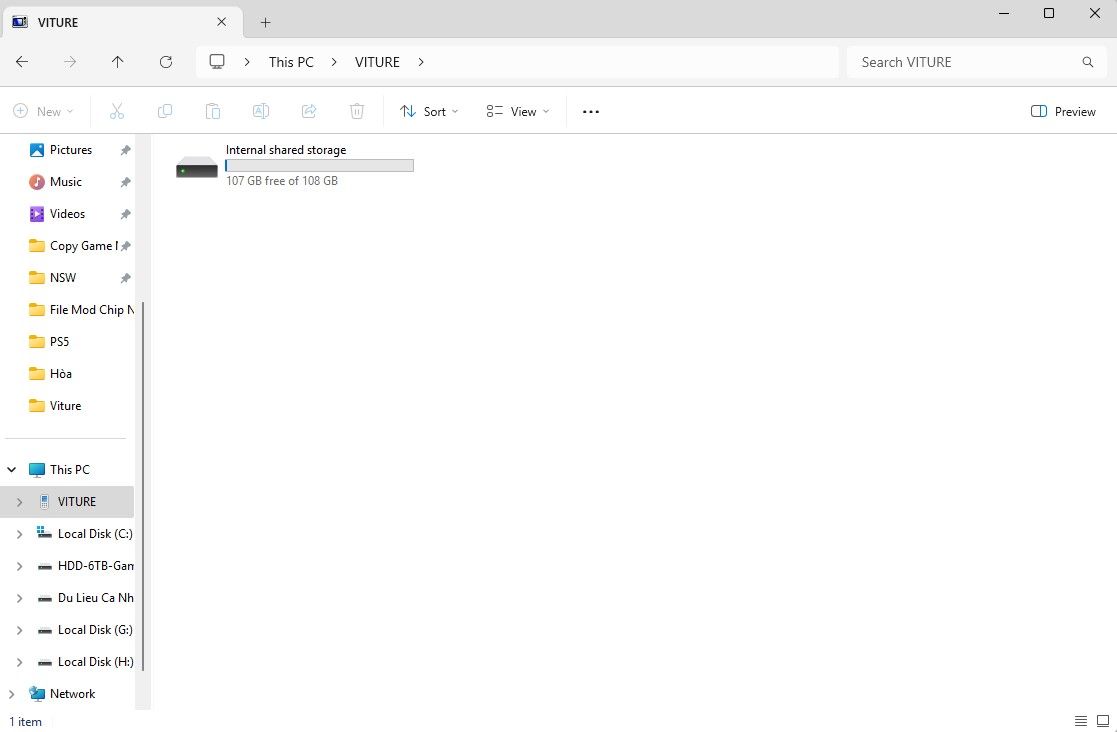This screenshot has width=1117, height=732.
Task: Click the Delete trash icon
Action: [x=357, y=111]
